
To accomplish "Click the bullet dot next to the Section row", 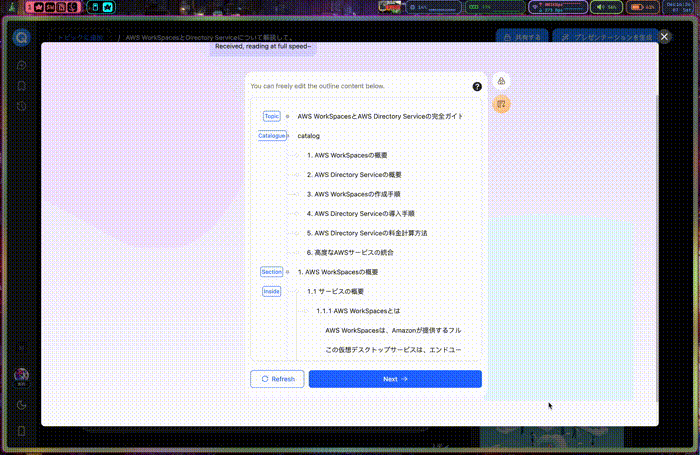I will [x=288, y=271].
